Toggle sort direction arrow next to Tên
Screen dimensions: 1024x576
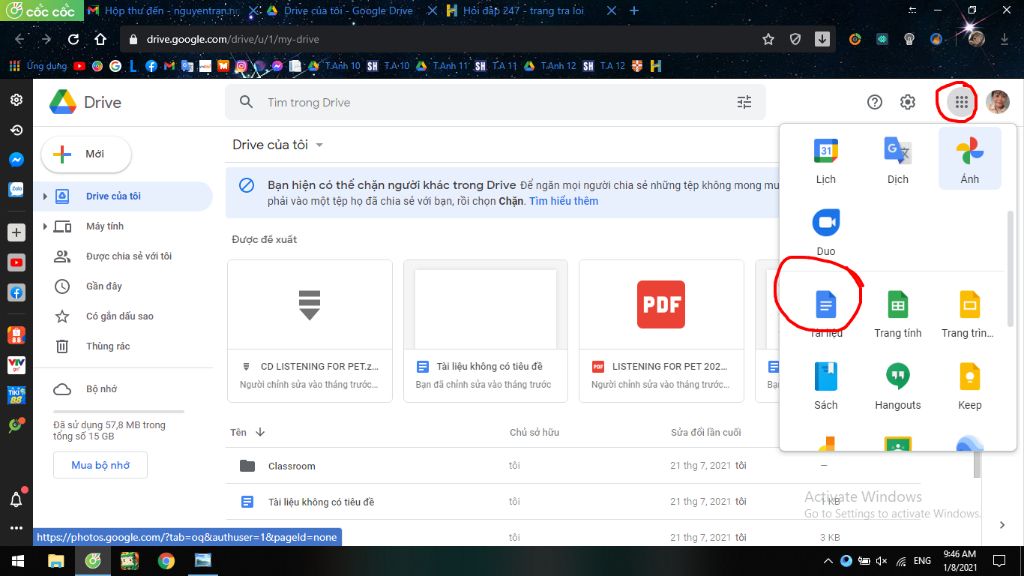click(260, 432)
